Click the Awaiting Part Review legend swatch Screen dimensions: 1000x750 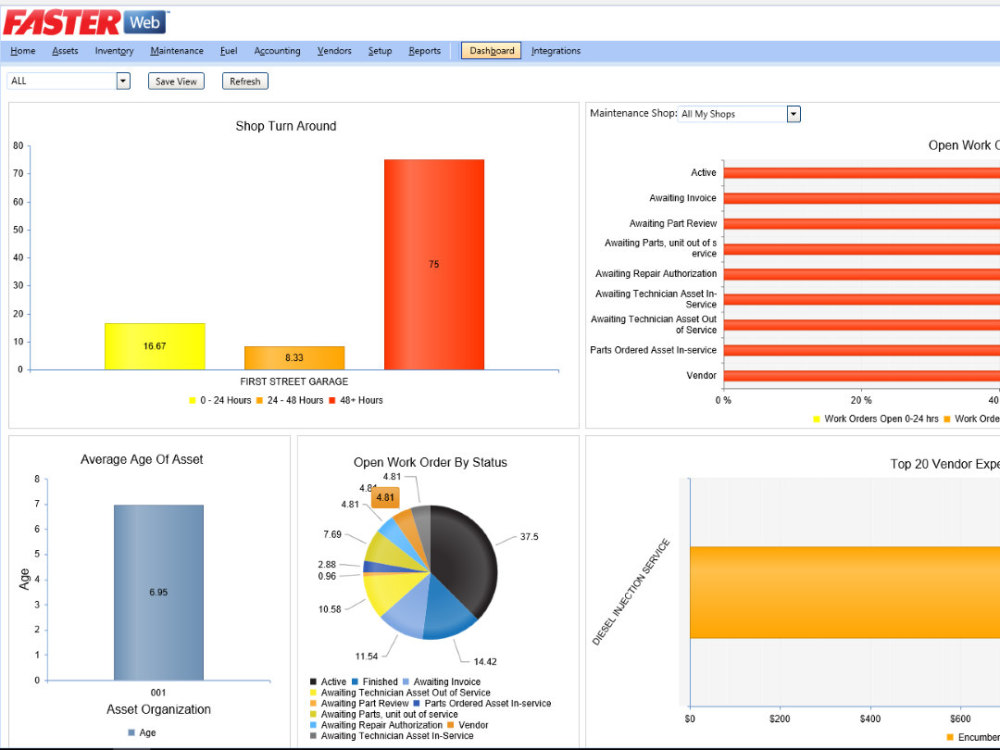point(313,703)
